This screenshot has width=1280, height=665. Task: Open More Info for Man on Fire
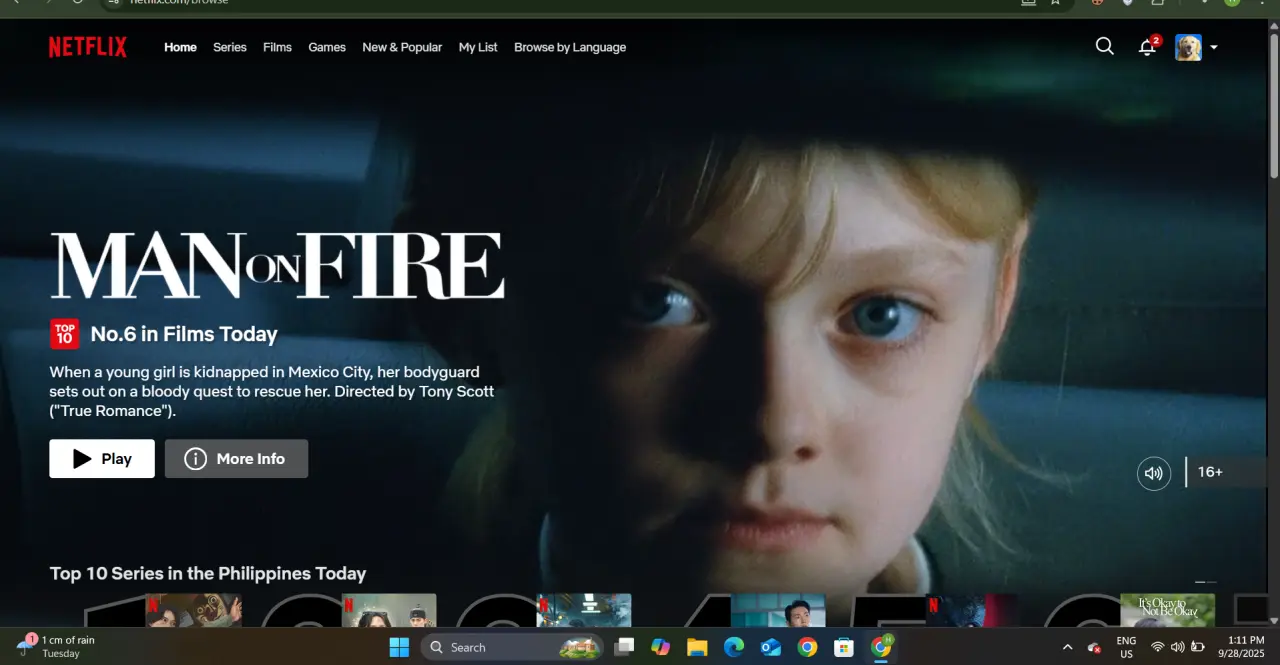[x=236, y=459]
